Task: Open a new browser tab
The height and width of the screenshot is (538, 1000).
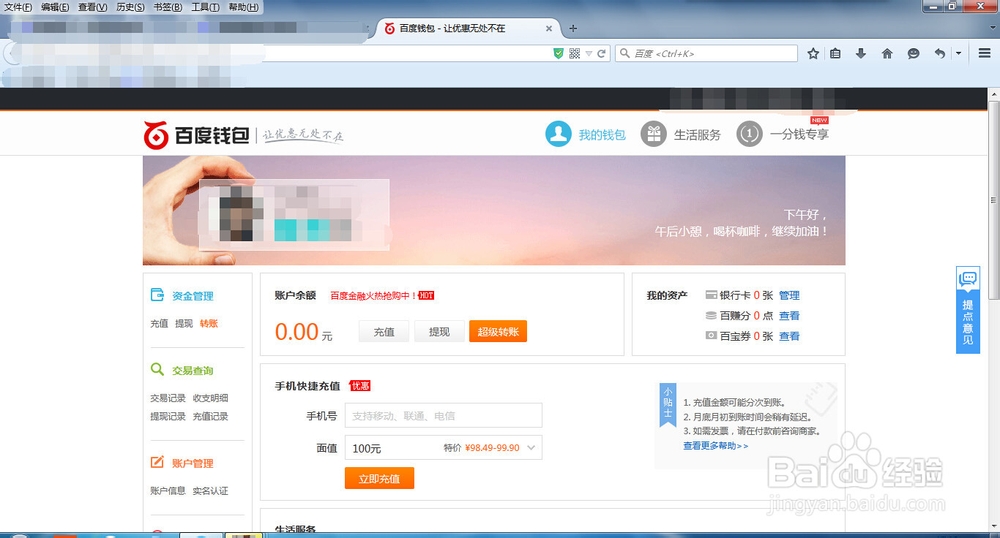Action: click(573, 28)
